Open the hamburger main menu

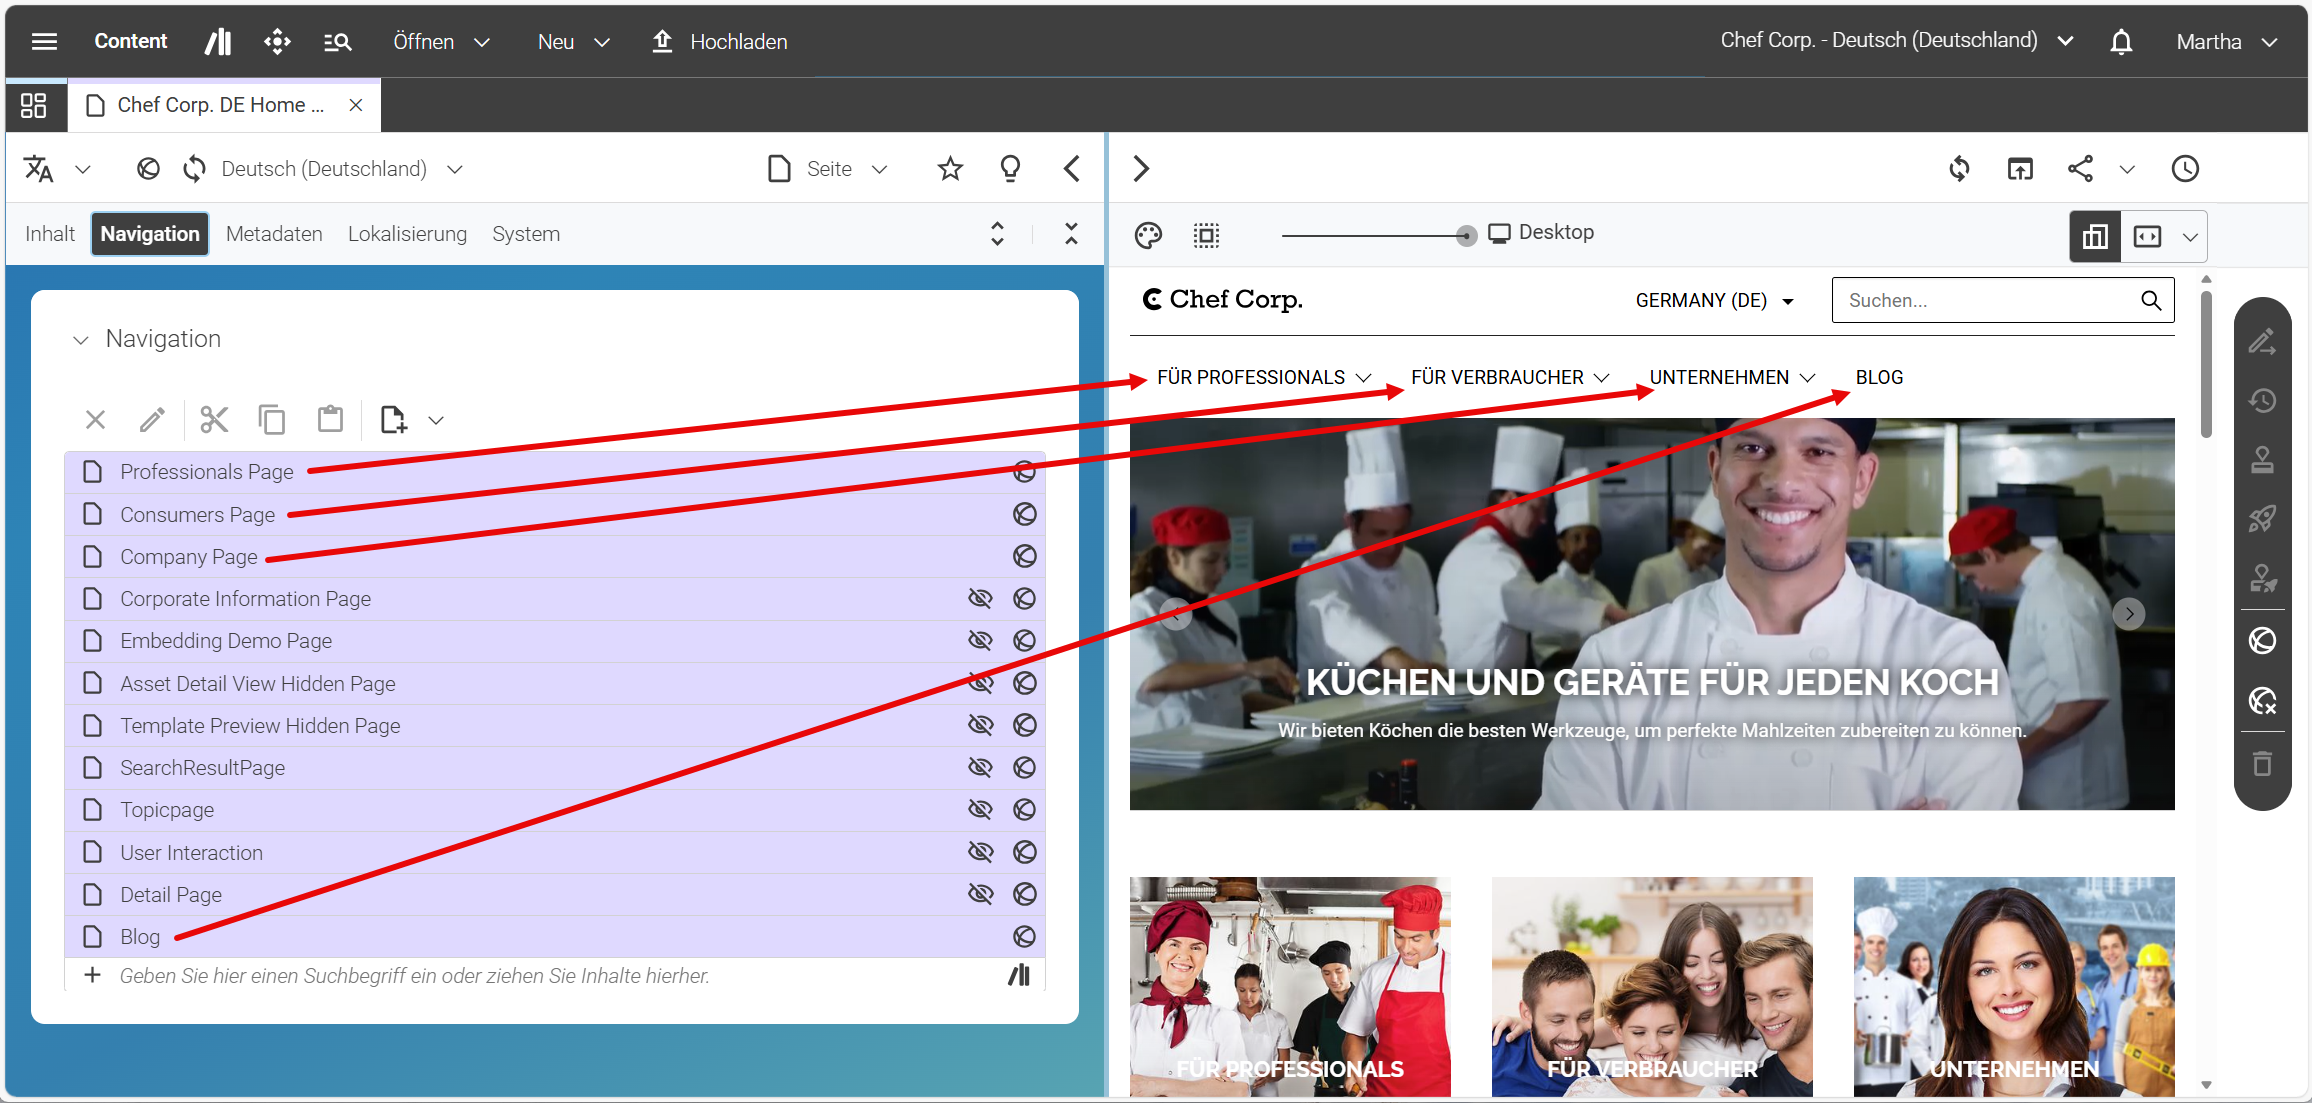[x=44, y=41]
